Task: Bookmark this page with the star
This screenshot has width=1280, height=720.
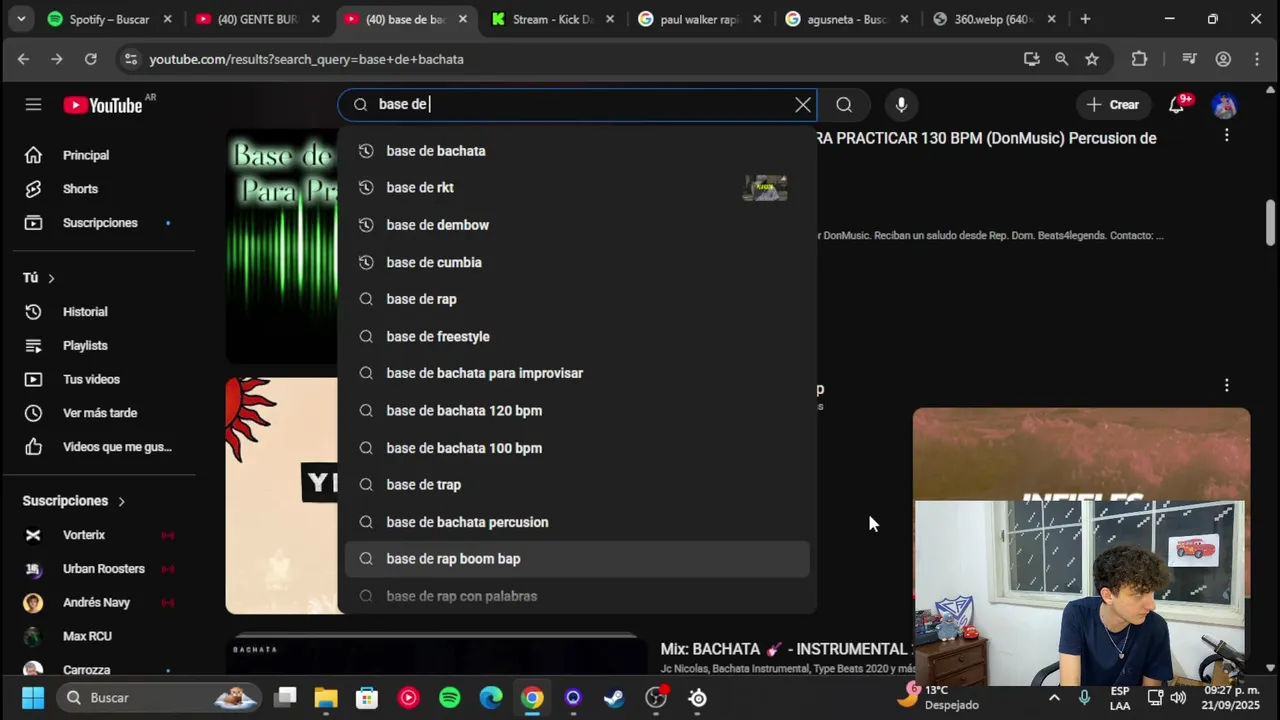Action: pyautogui.click(x=1092, y=59)
